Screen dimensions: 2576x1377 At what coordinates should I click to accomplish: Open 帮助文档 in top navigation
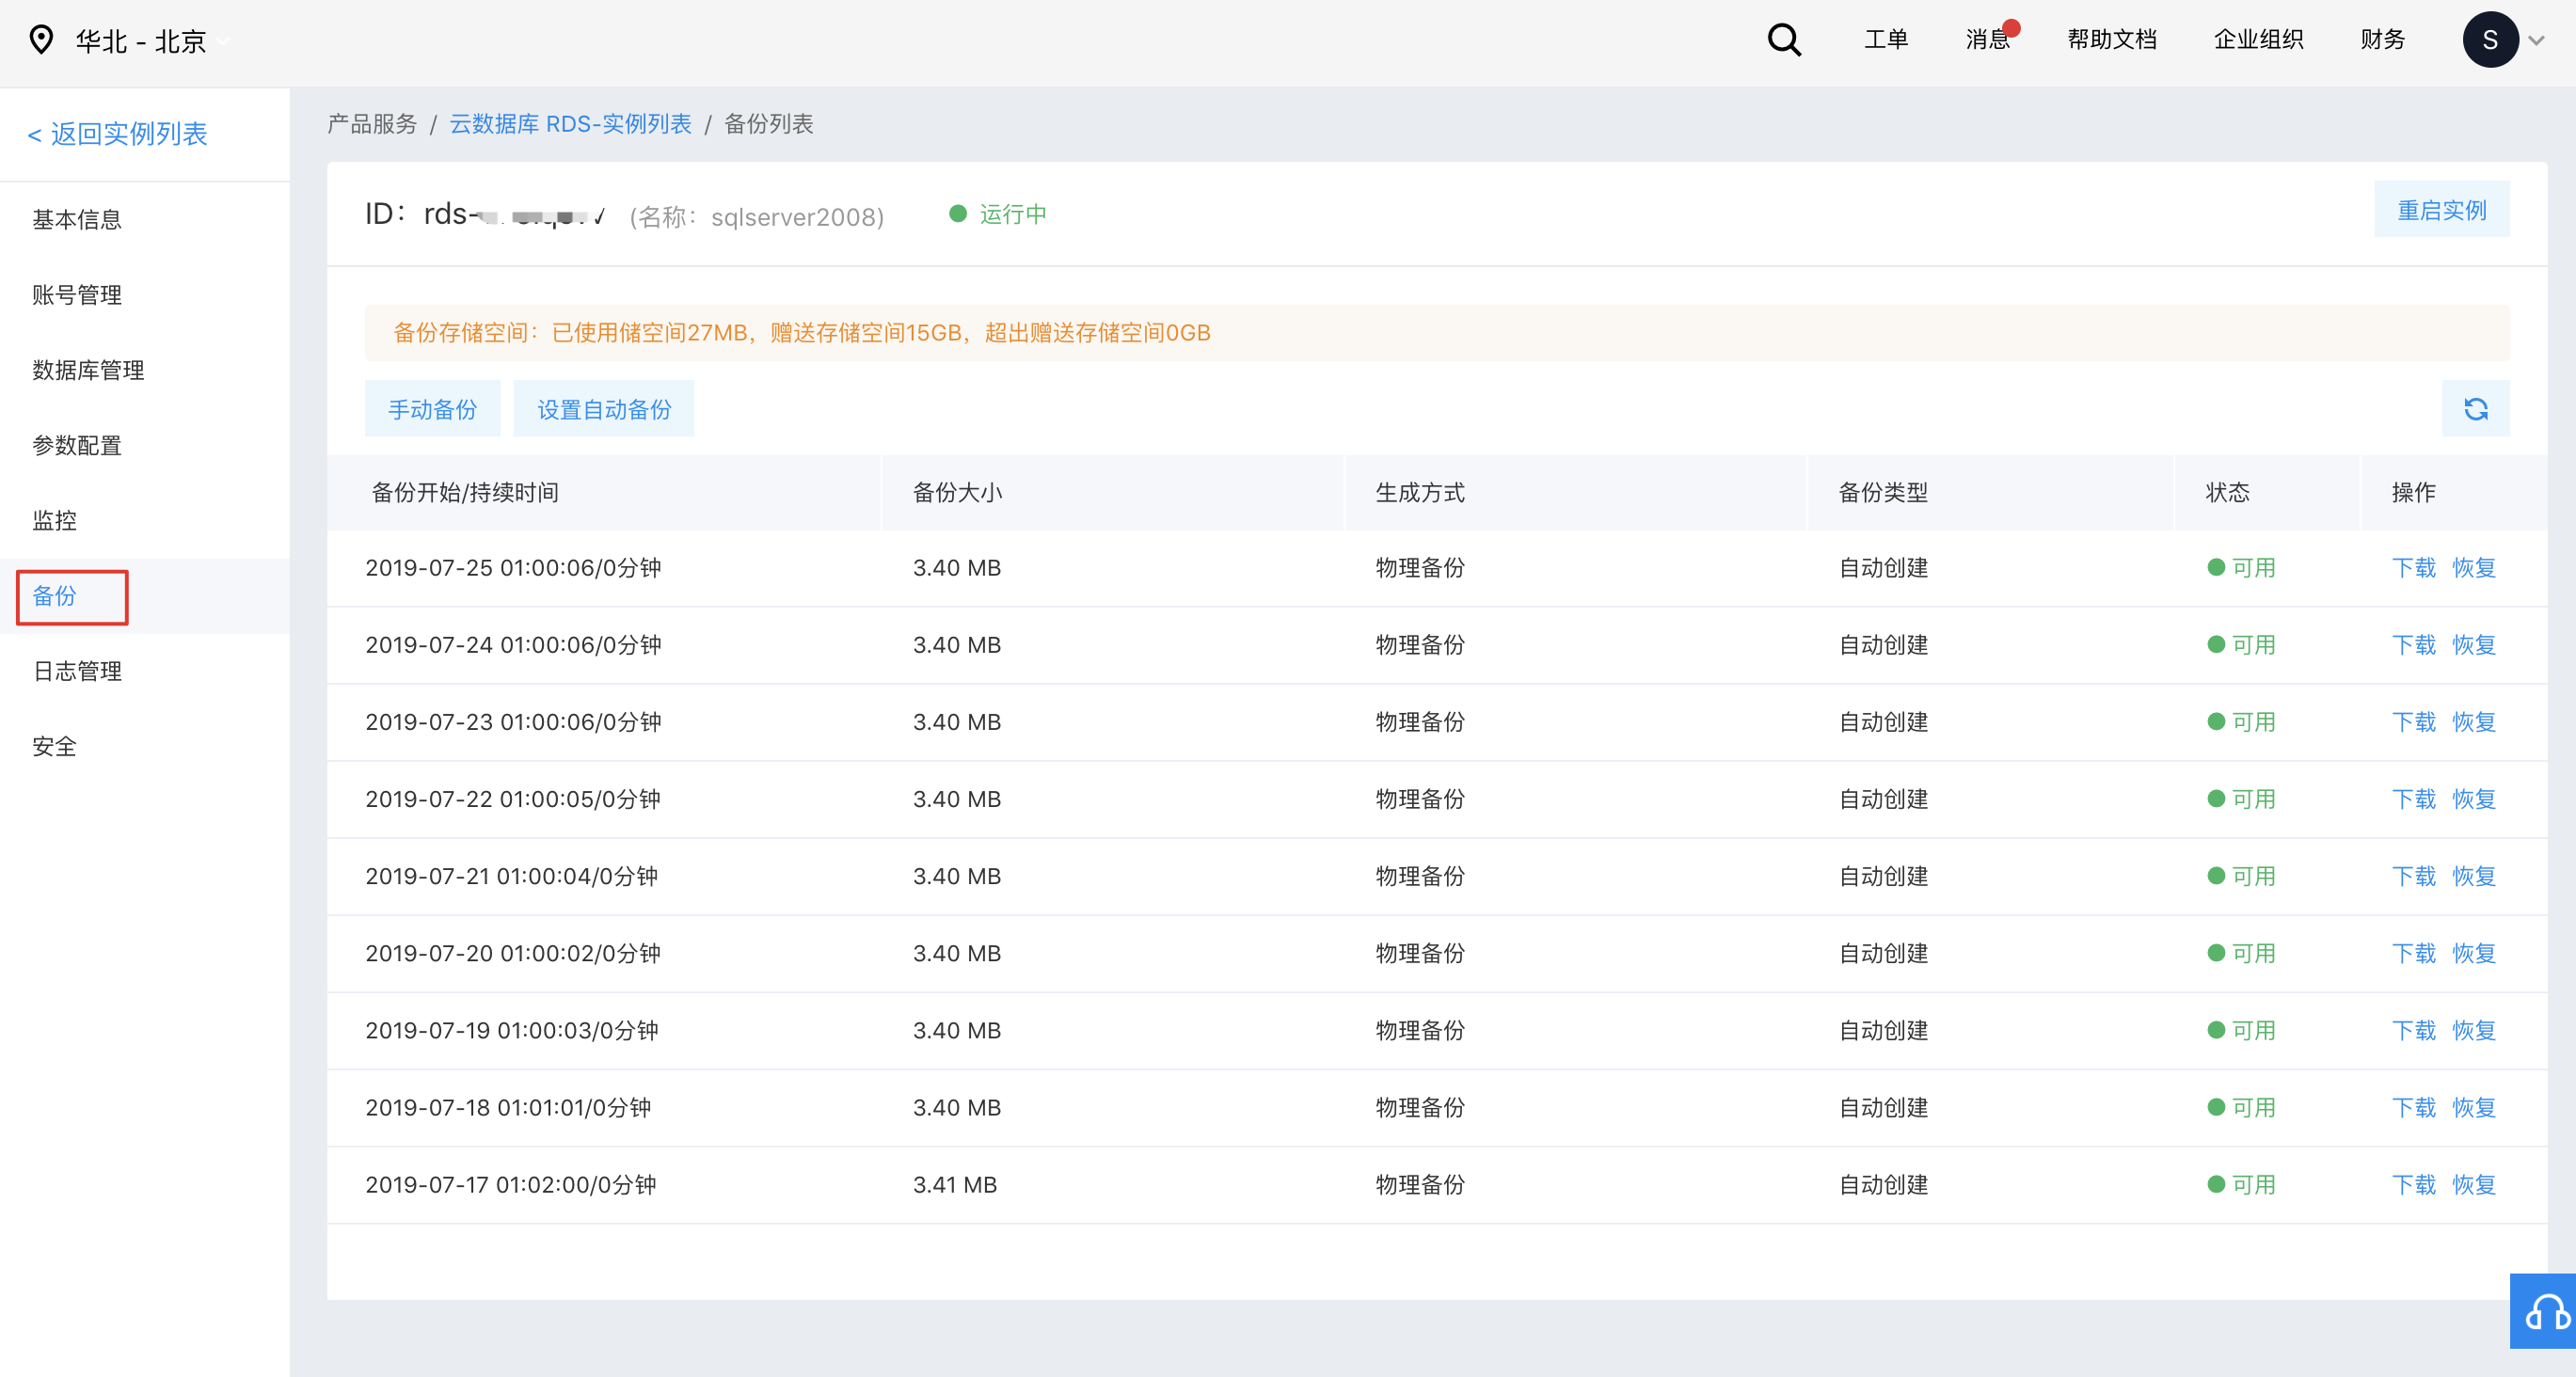pos(2112,40)
